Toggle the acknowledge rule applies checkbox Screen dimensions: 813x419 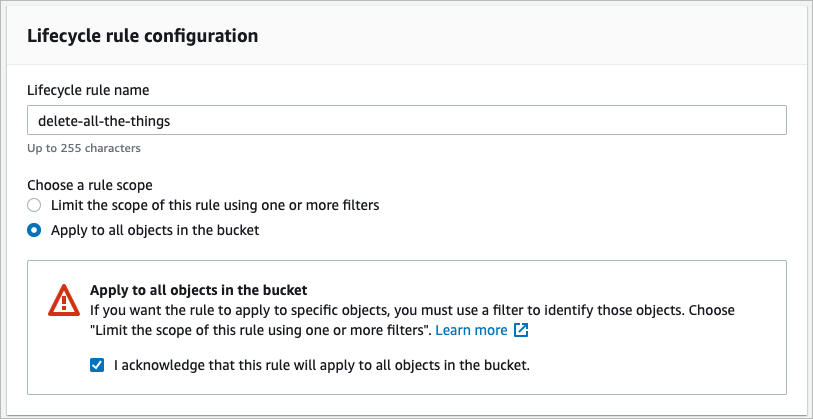point(97,365)
